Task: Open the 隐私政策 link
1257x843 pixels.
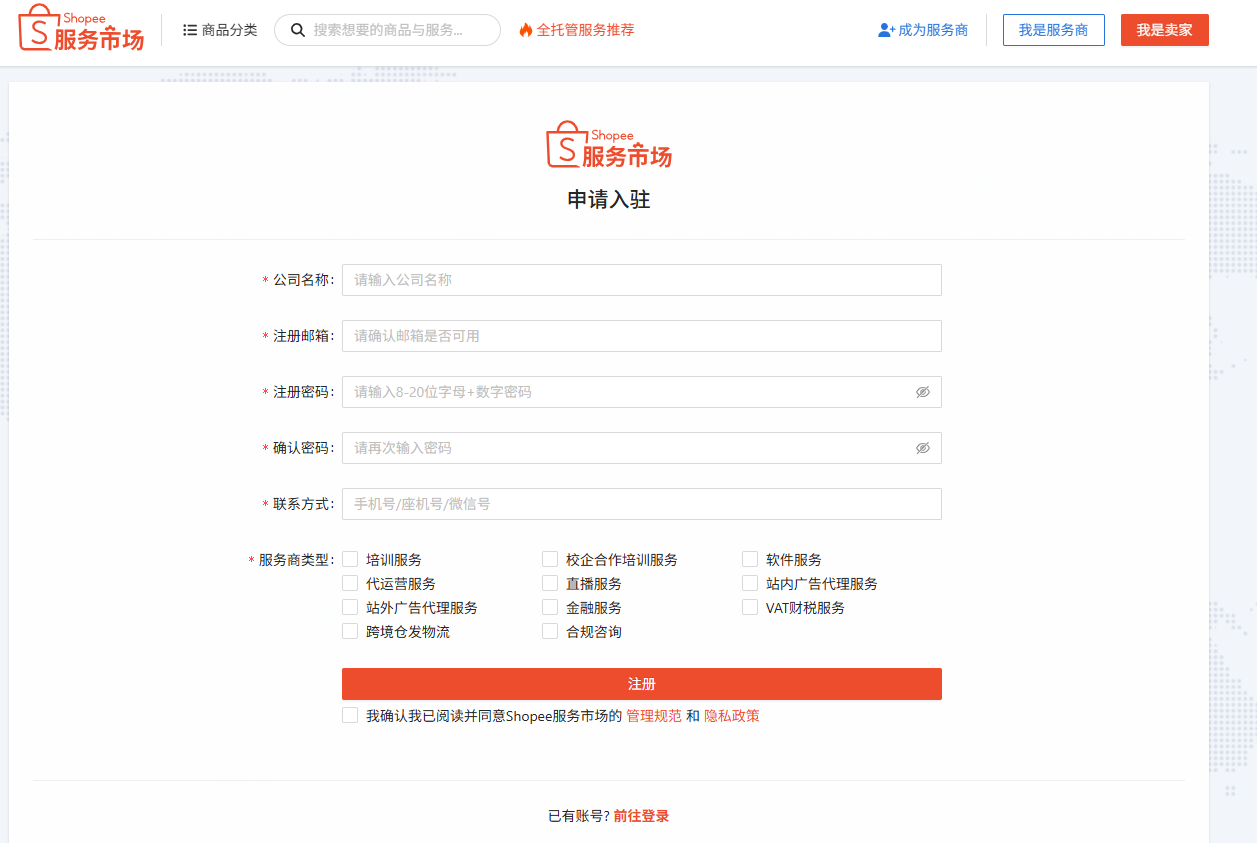Action: [732, 716]
